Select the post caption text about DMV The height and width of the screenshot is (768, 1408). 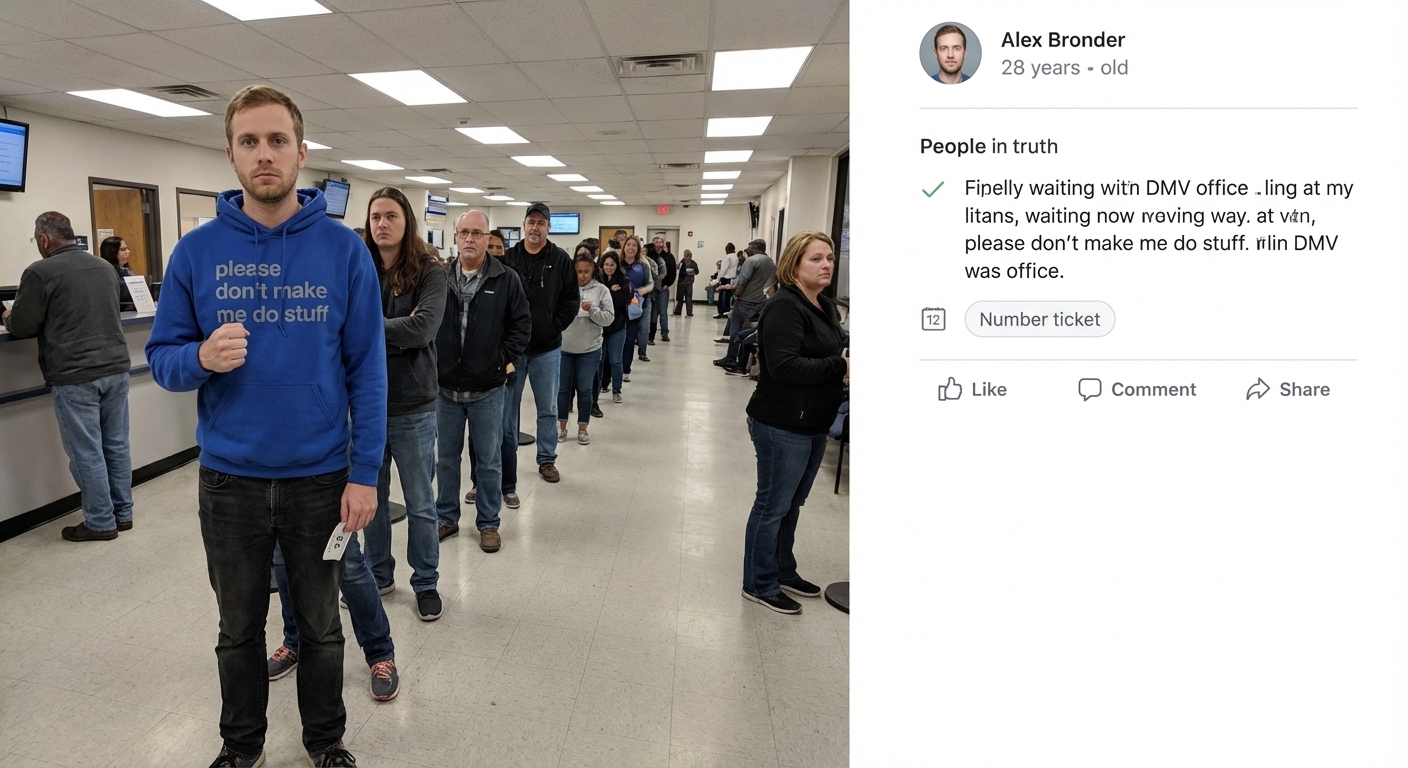tap(1159, 229)
